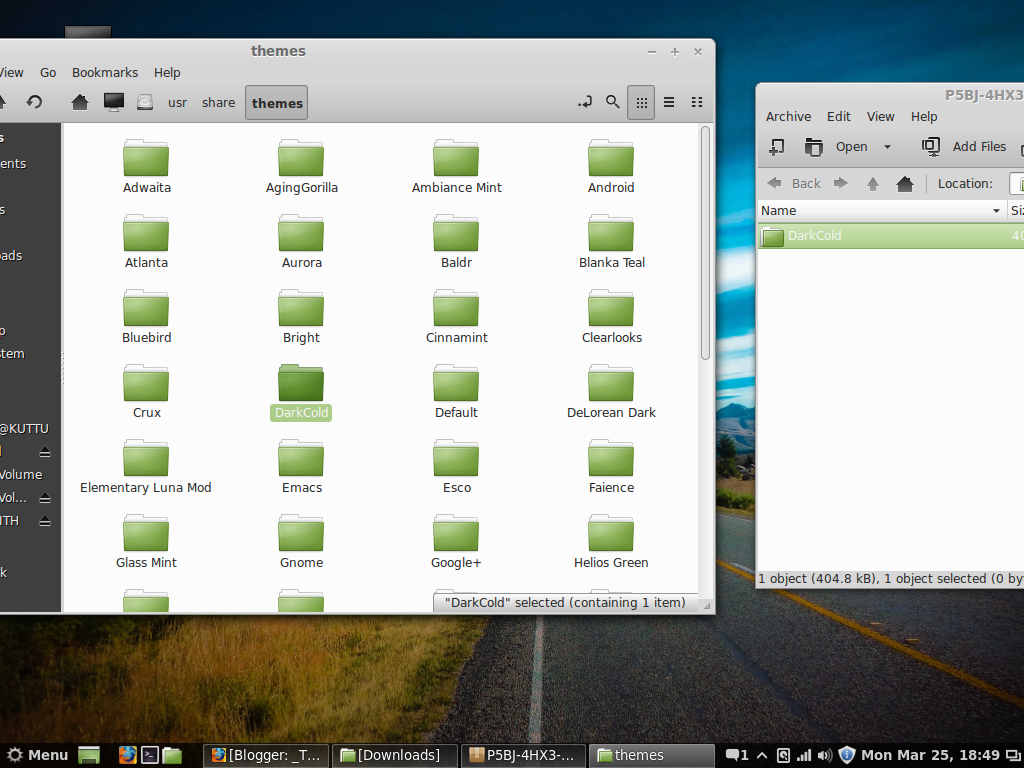Create a new archive in the archive manager

click(777, 146)
